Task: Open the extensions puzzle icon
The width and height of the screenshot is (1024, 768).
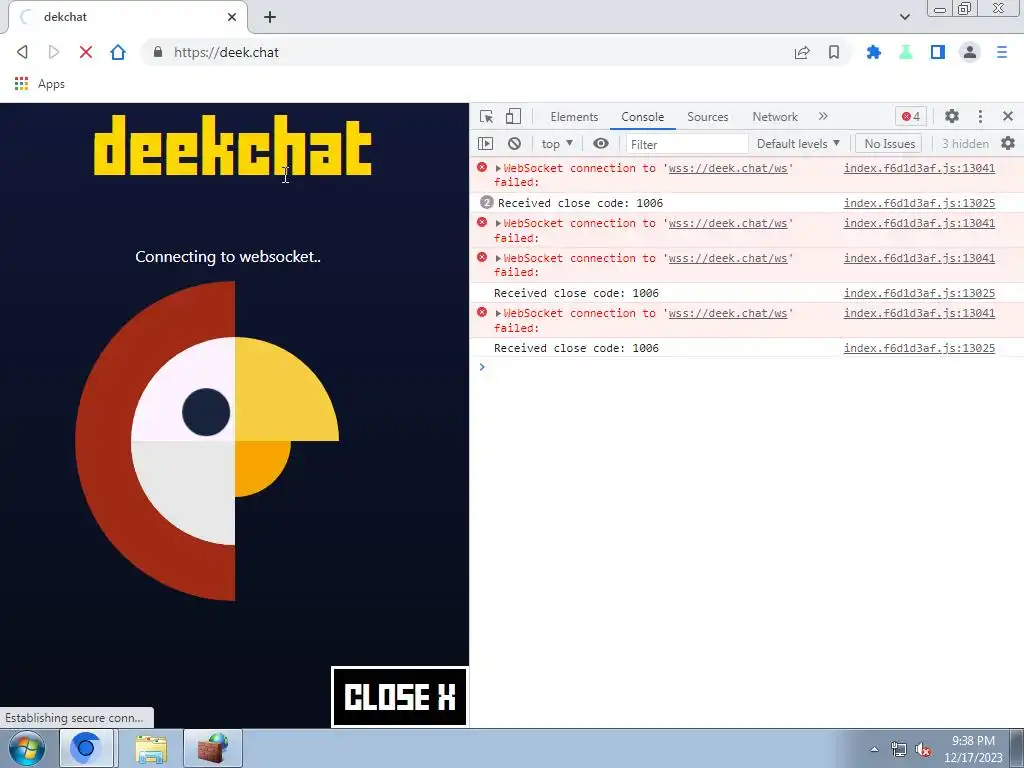Action: click(x=873, y=52)
